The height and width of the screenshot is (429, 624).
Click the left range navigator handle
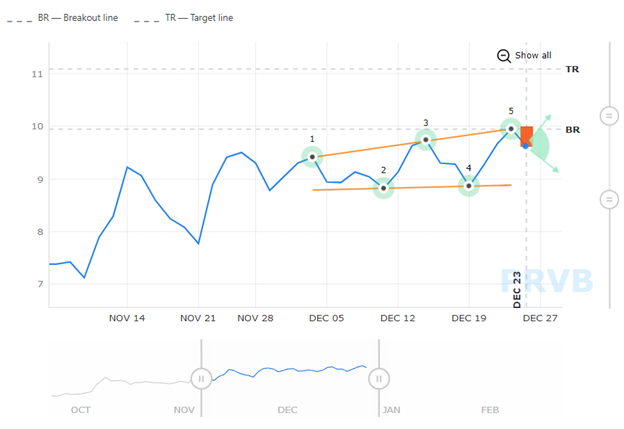201,379
